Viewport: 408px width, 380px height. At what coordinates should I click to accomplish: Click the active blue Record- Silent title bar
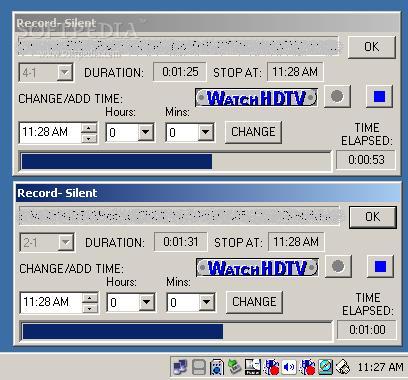pyautogui.click(x=208, y=193)
